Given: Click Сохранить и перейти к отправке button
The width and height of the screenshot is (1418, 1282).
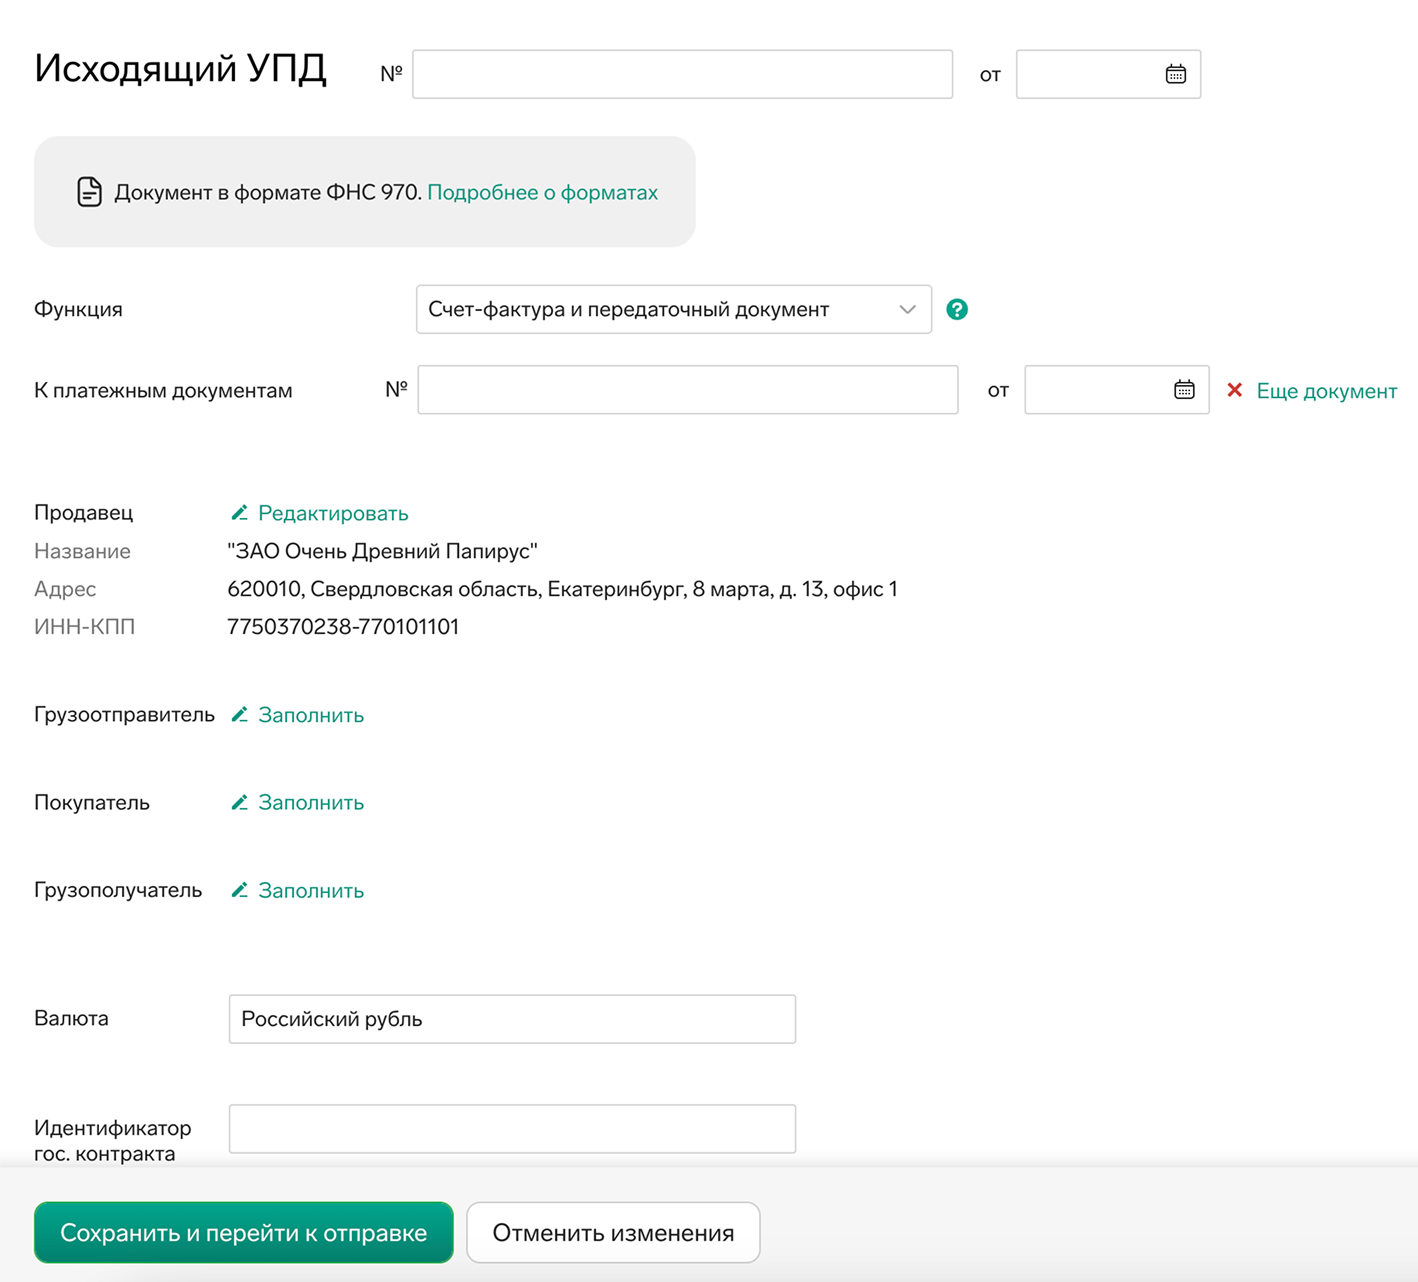Looking at the screenshot, I should [x=244, y=1233].
